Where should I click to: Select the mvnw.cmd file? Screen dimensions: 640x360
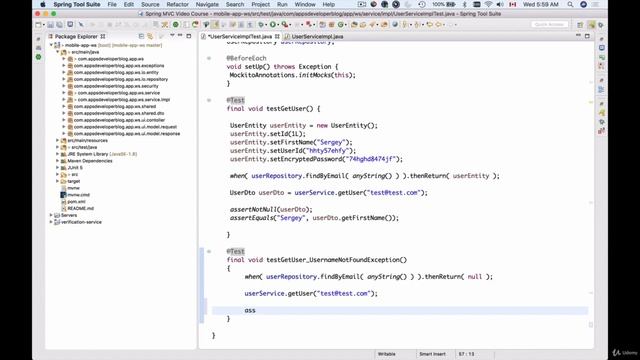pyautogui.click(x=78, y=195)
